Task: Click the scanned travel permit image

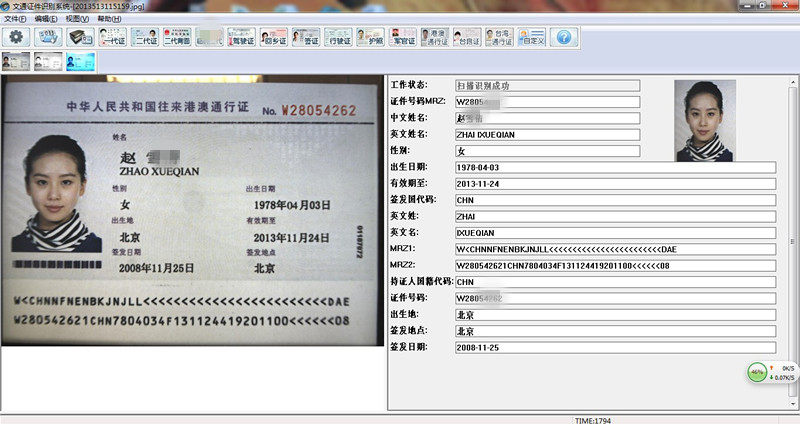Action: pos(192,211)
